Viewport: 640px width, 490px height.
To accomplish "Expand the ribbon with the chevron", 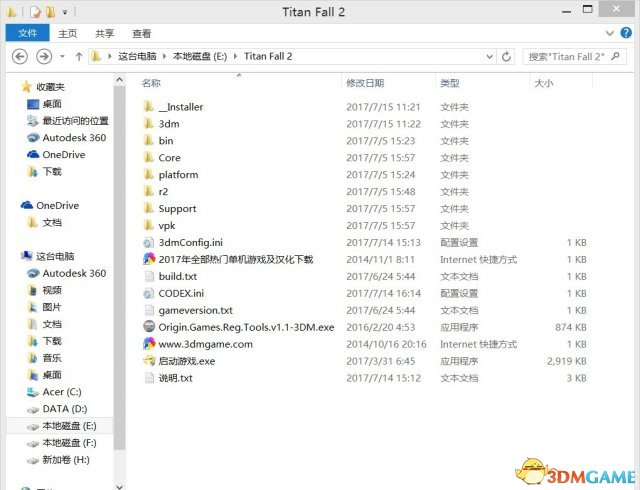I will 610,33.
